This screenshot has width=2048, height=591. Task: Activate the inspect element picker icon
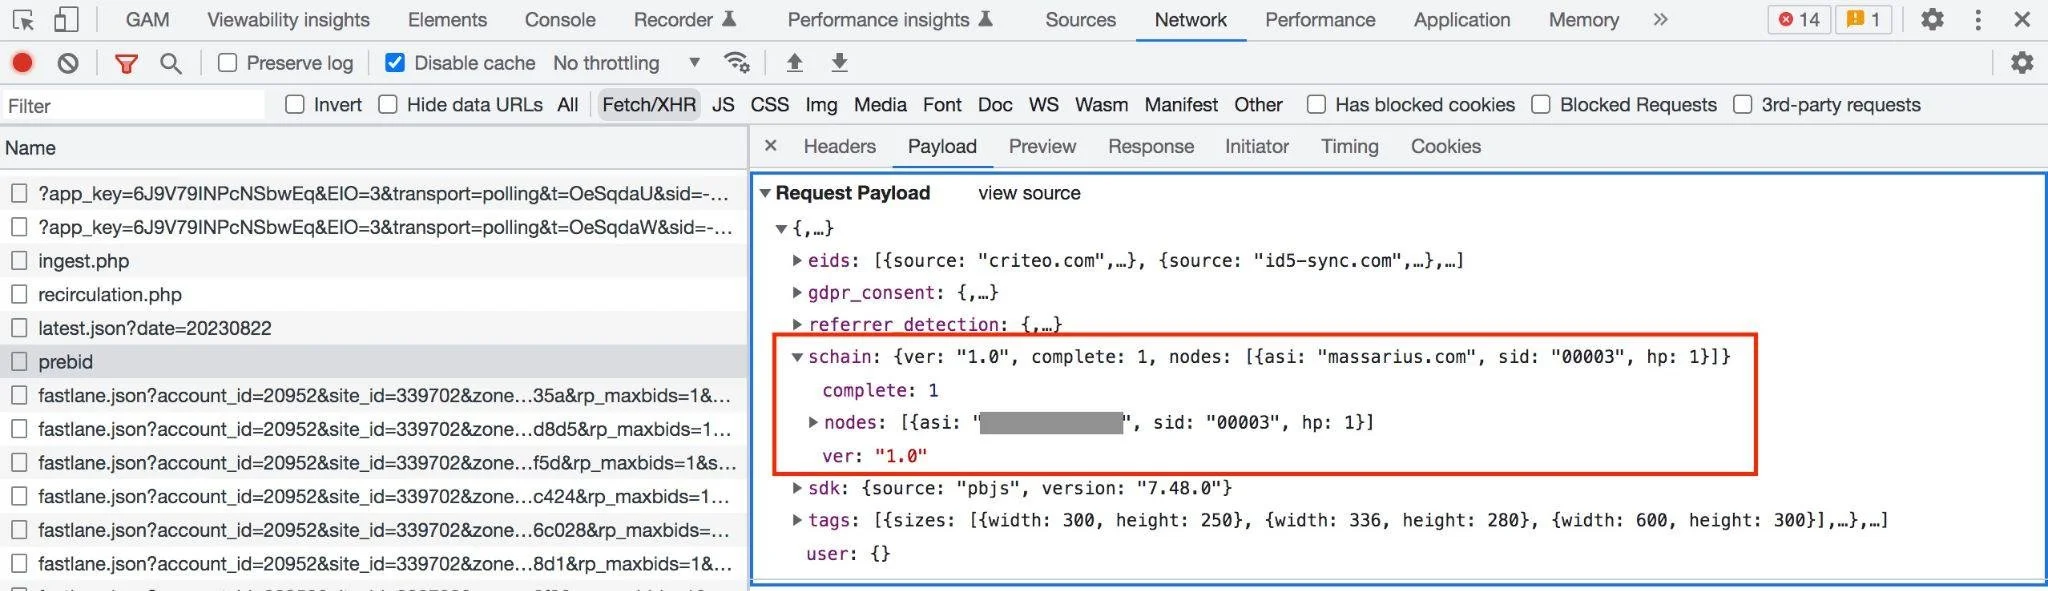(x=23, y=20)
